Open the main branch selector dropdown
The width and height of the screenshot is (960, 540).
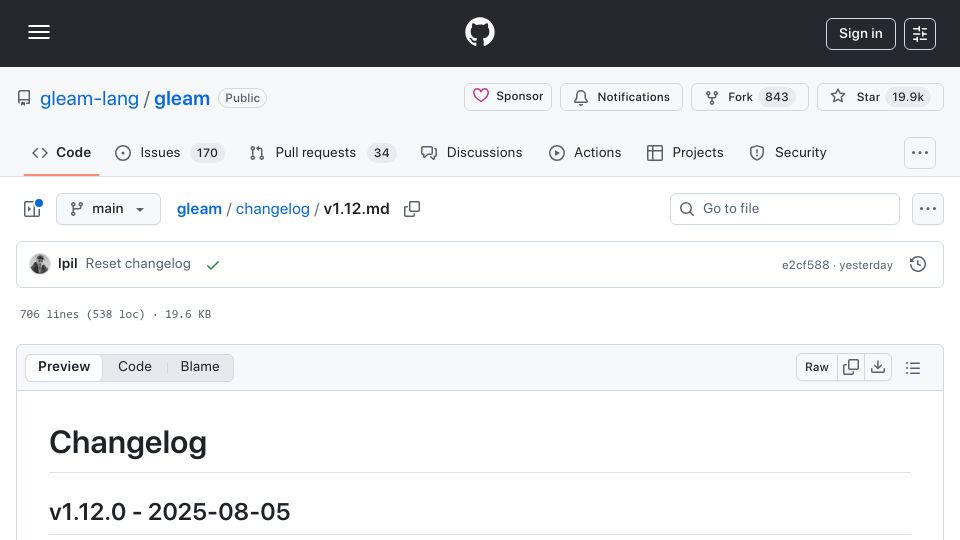point(108,209)
